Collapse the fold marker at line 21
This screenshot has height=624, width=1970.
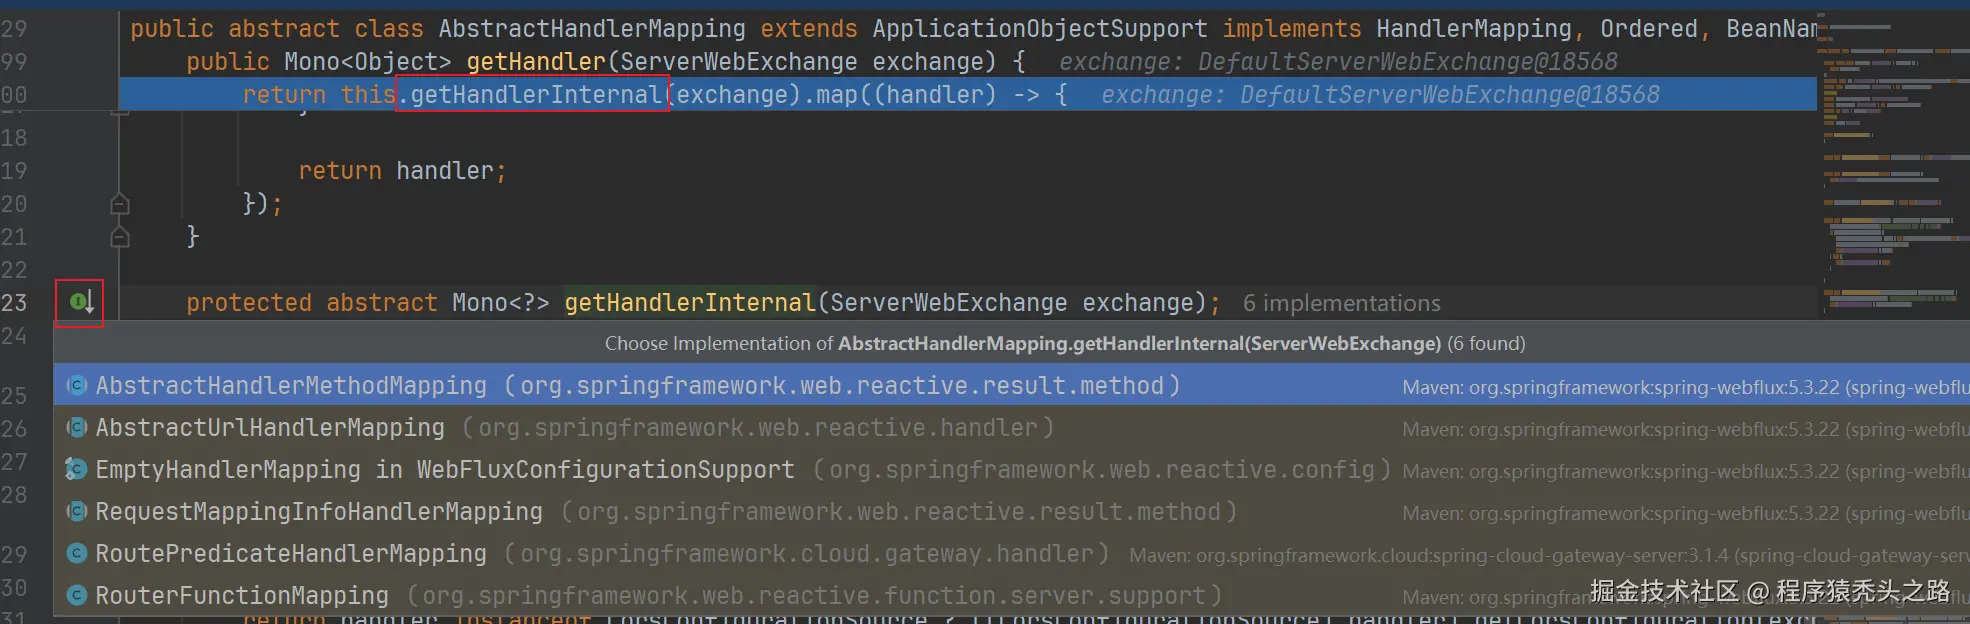(x=120, y=237)
